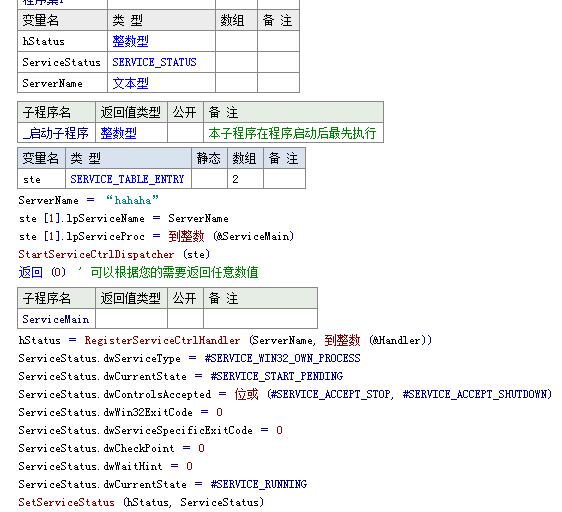Click the SetServiceStatus call line

tap(141, 502)
